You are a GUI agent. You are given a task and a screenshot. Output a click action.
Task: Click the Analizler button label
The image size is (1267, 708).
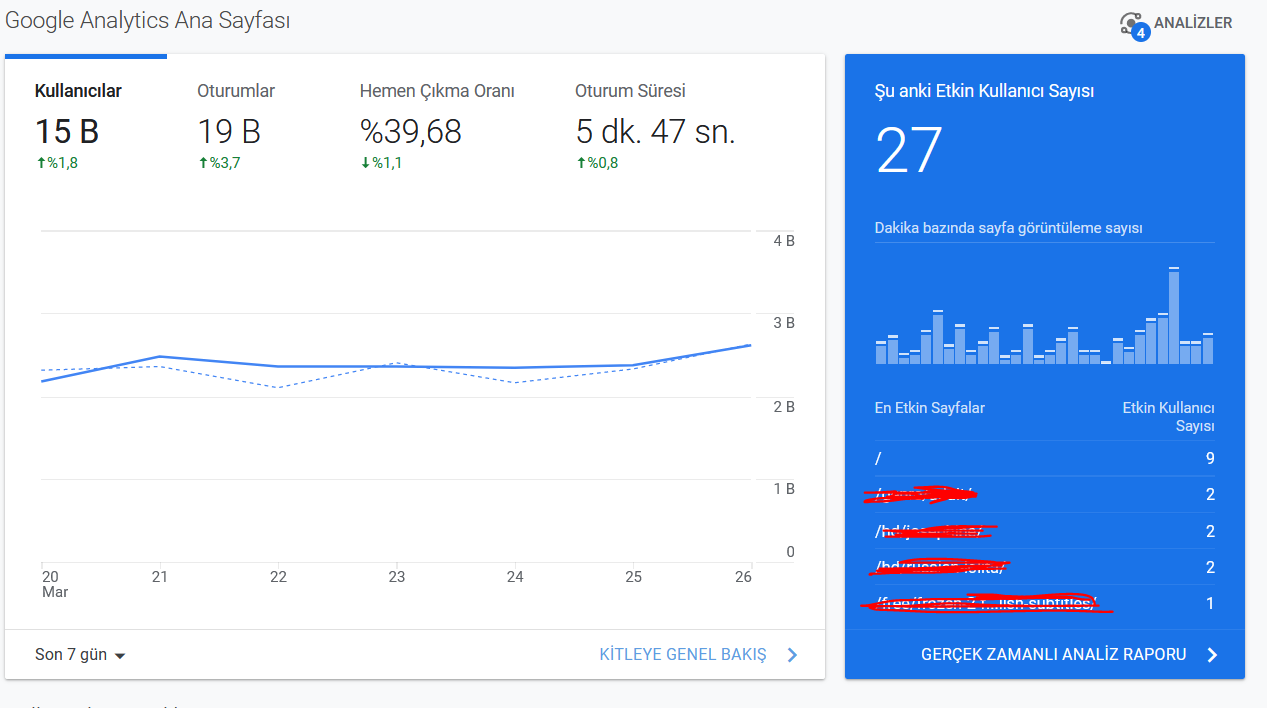1193,23
